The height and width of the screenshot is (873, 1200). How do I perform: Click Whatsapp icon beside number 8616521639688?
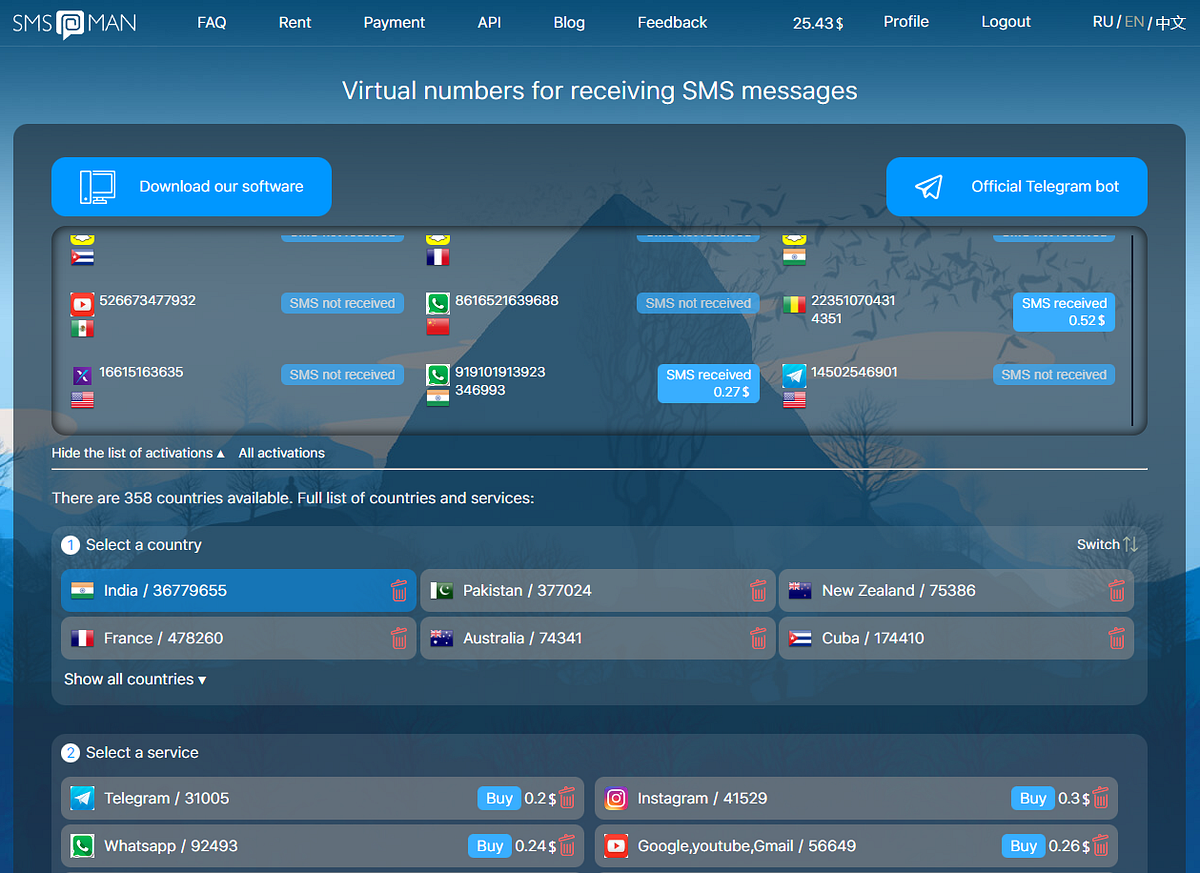click(x=438, y=303)
